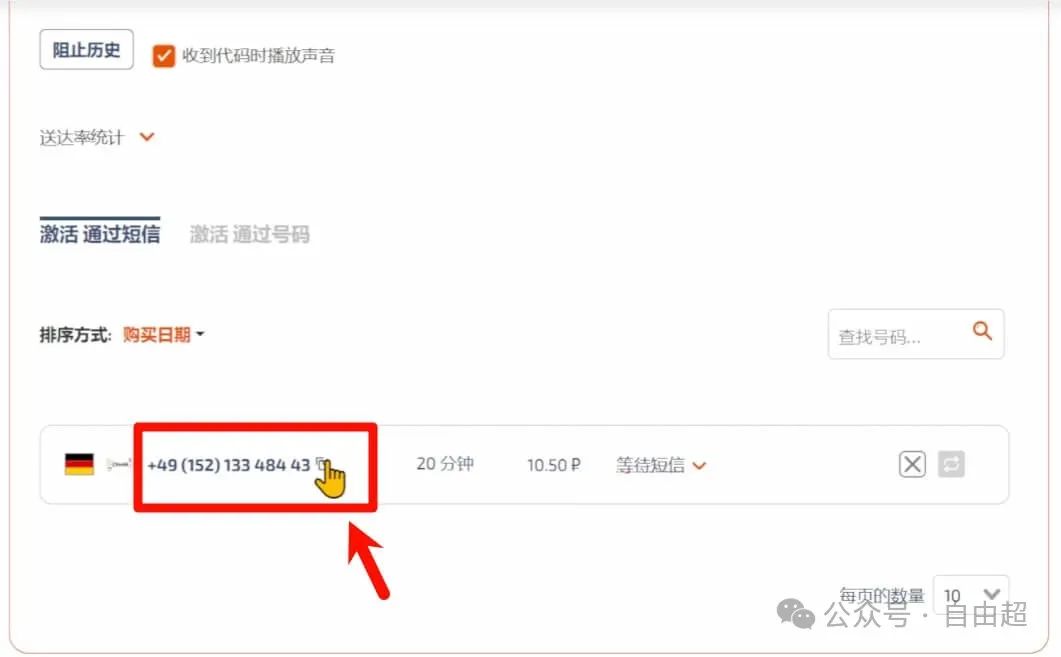The width and height of the screenshot is (1061, 657).
Task: Select the +49 (152) 133 484 43 number
Action: click(228, 466)
